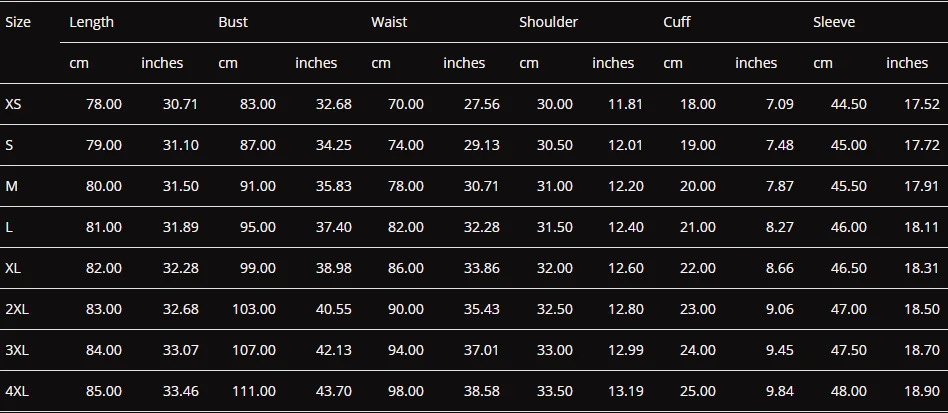Select the Length column header
948x413 pixels.
[x=91, y=22]
